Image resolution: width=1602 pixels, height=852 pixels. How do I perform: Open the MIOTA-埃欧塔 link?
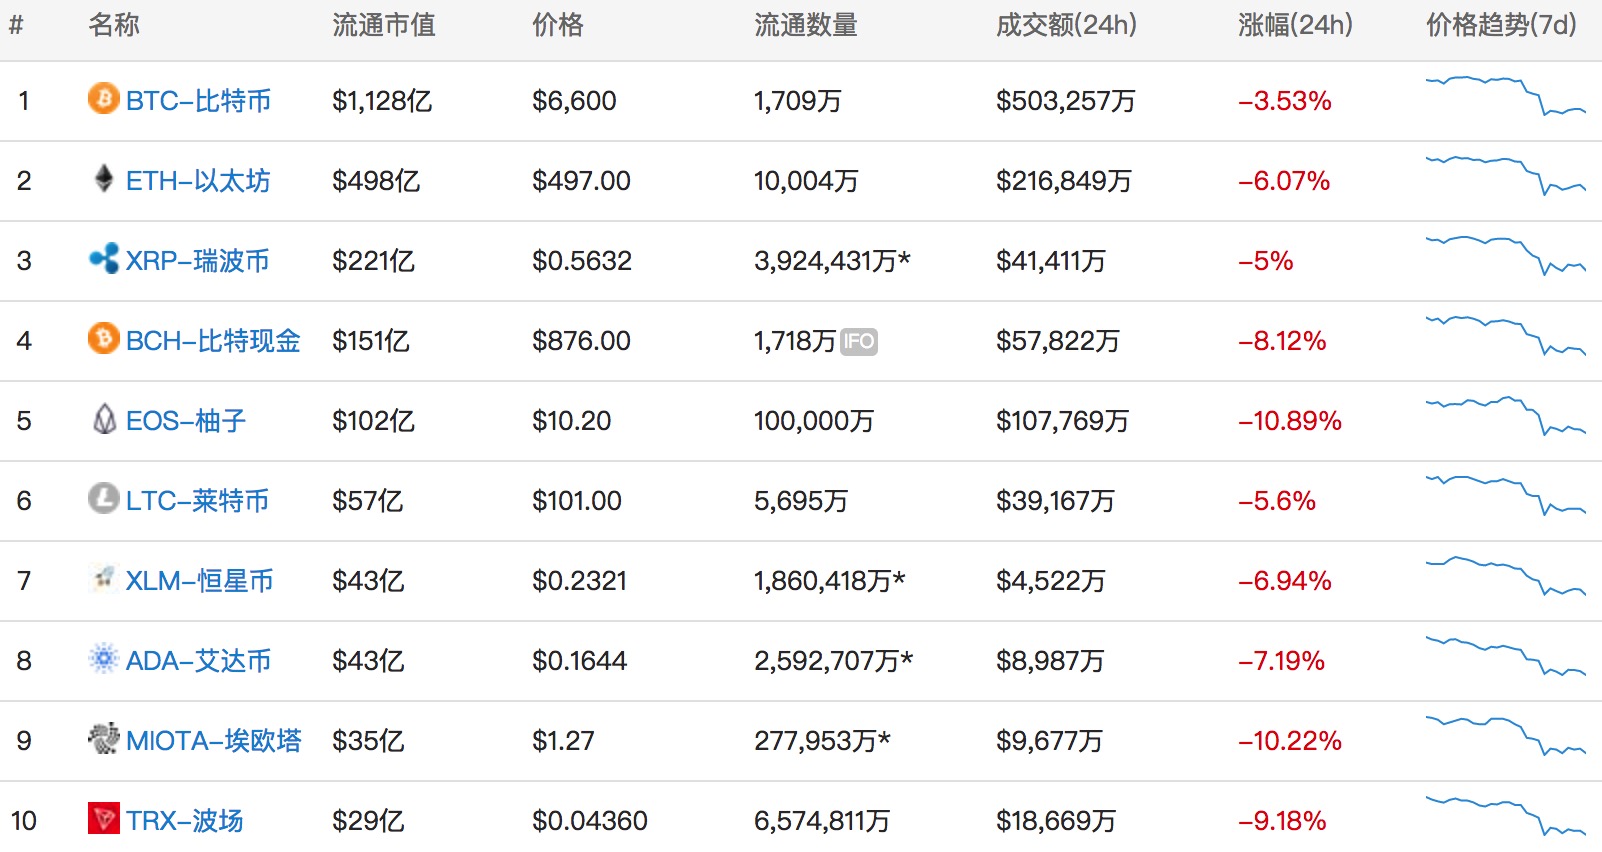click(x=214, y=741)
